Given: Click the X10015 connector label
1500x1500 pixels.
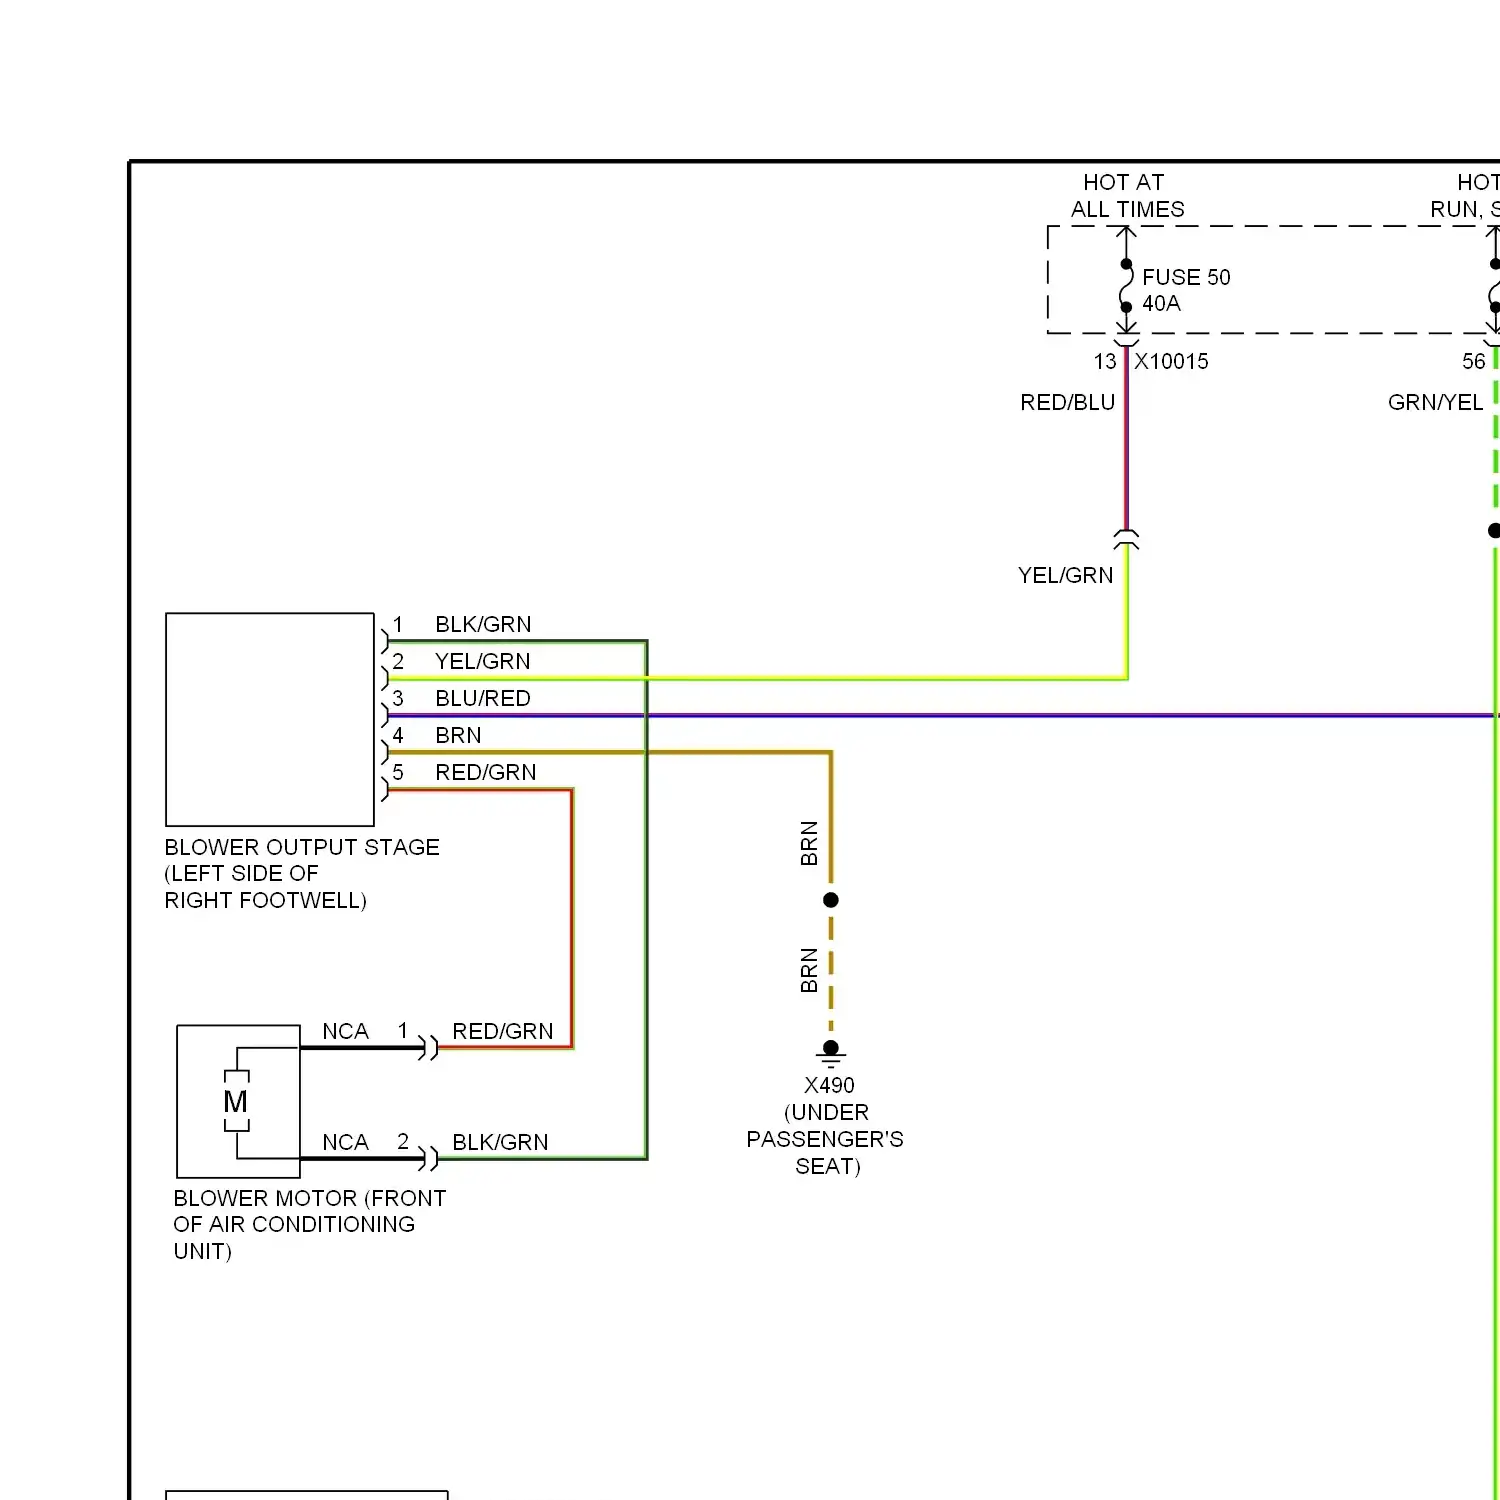Looking at the screenshot, I should point(1171,361).
